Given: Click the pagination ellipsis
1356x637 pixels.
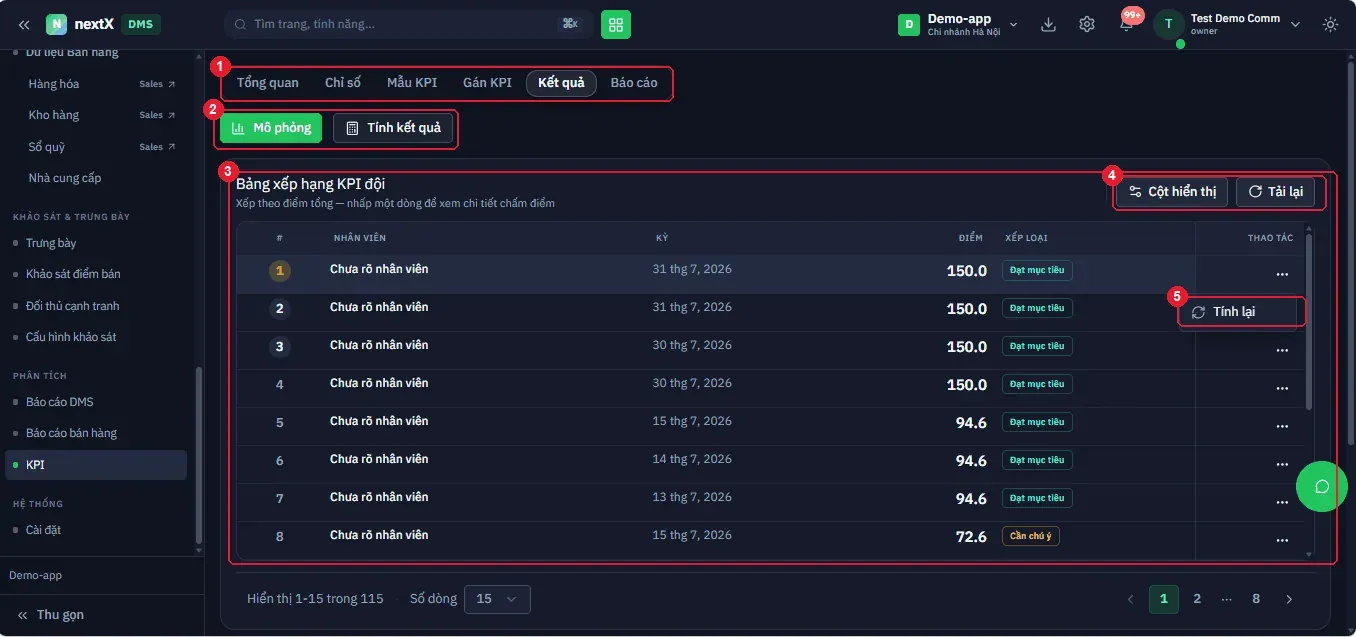Looking at the screenshot, I should [x=1227, y=599].
